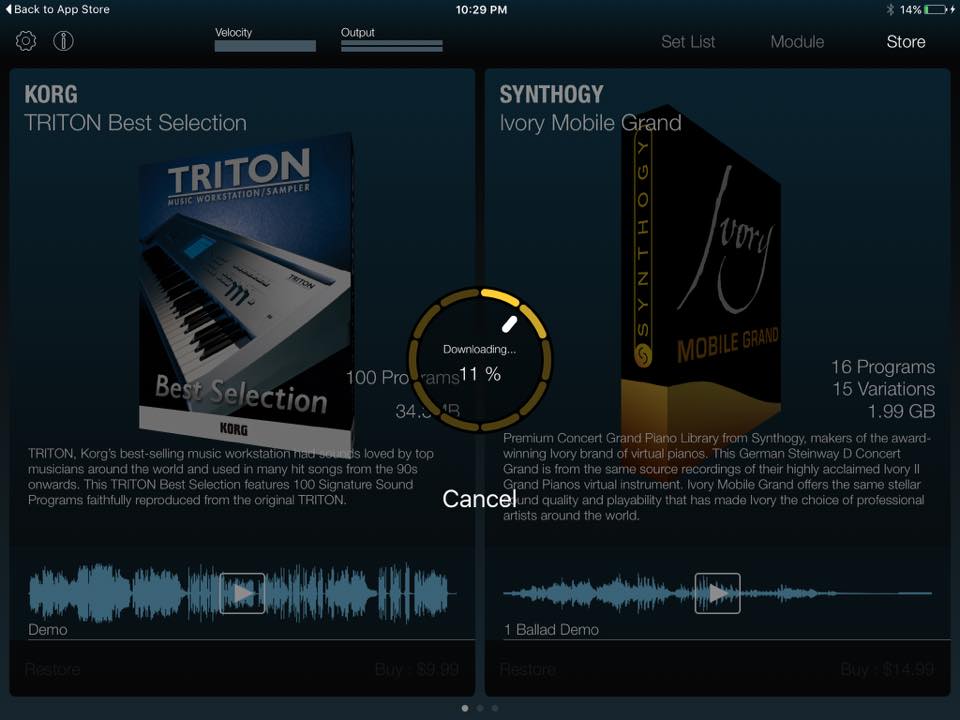The image size is (960, 720).
Task: Switch to the Module tab
Action: tap(797, 42)
